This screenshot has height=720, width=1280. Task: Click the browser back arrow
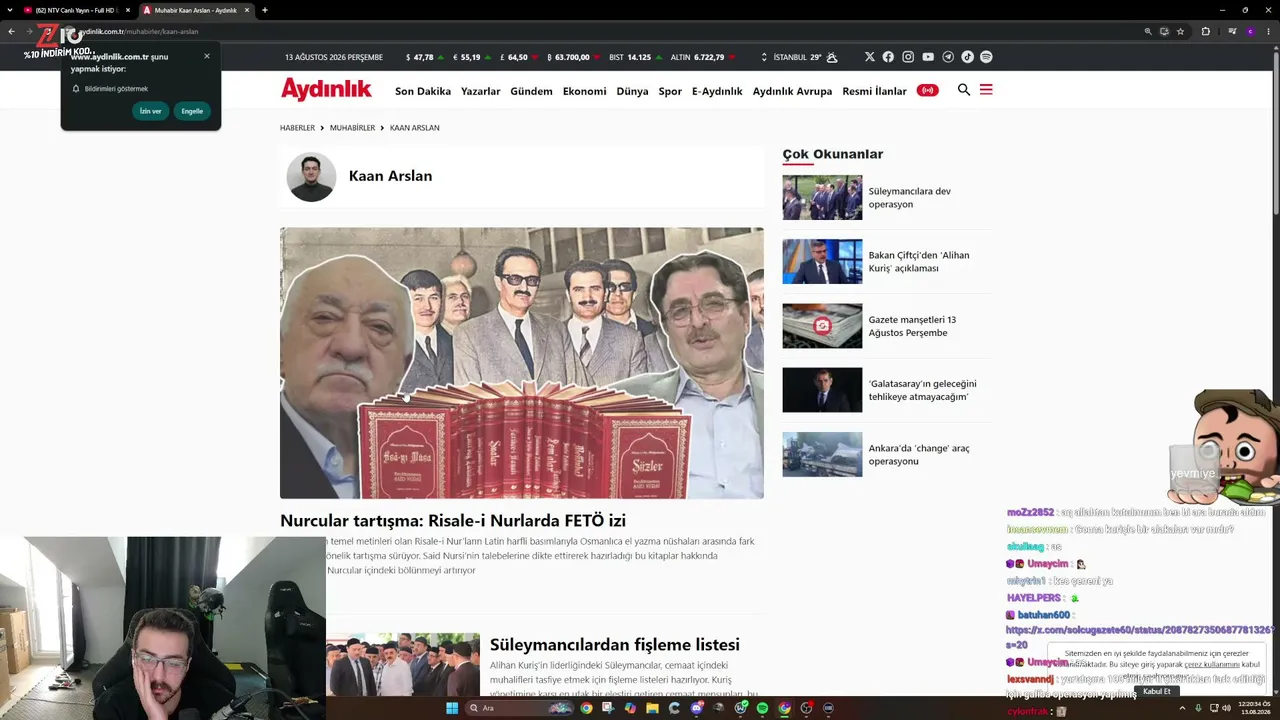coord(11,31)
